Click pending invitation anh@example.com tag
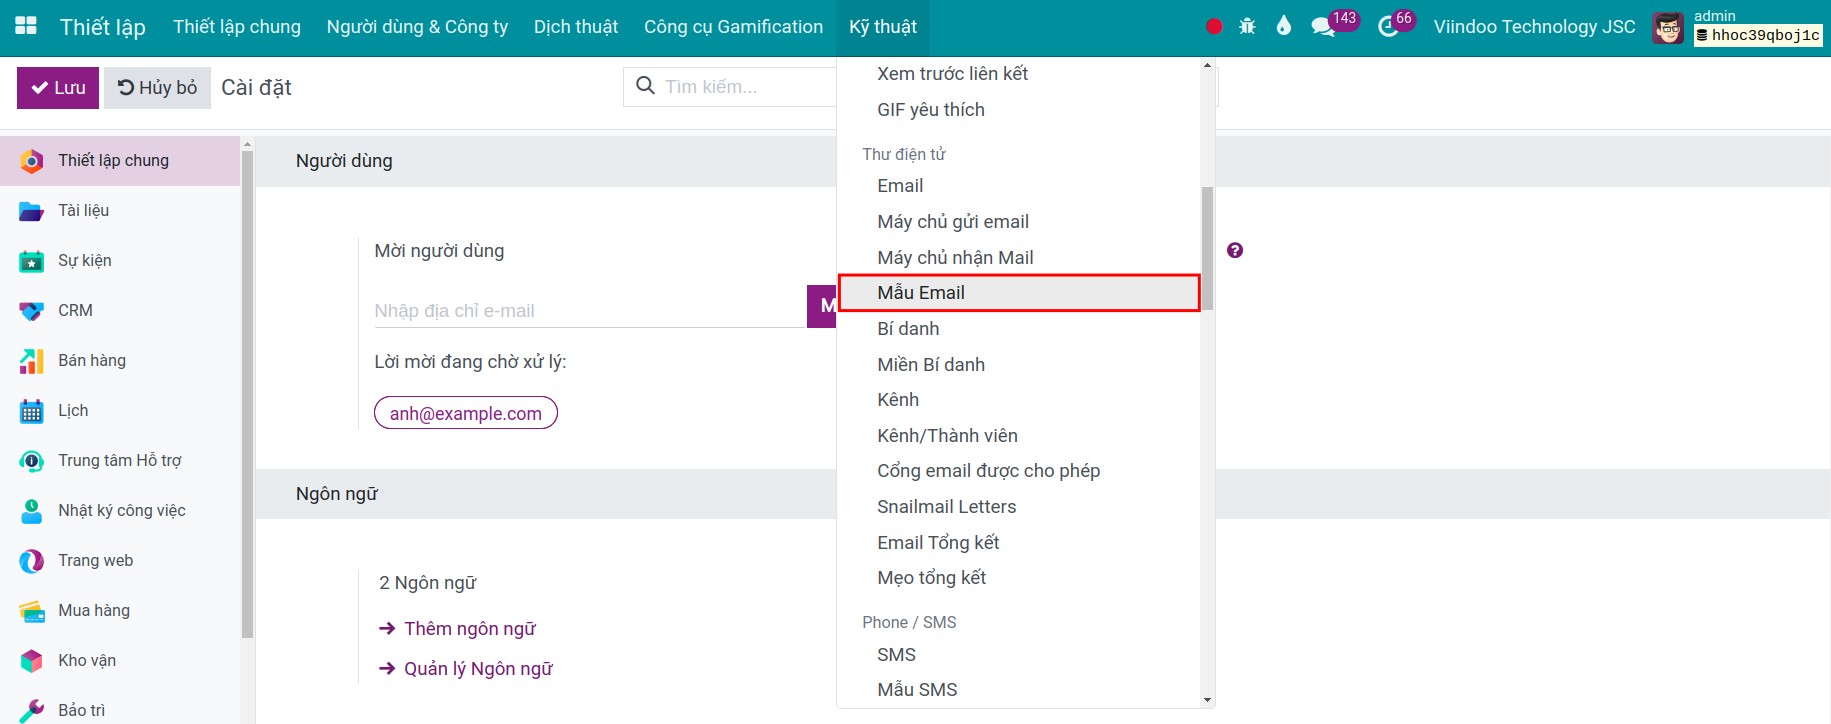Image resolution: width=1831 pixels, height=724 pixels. pos(466,413)
